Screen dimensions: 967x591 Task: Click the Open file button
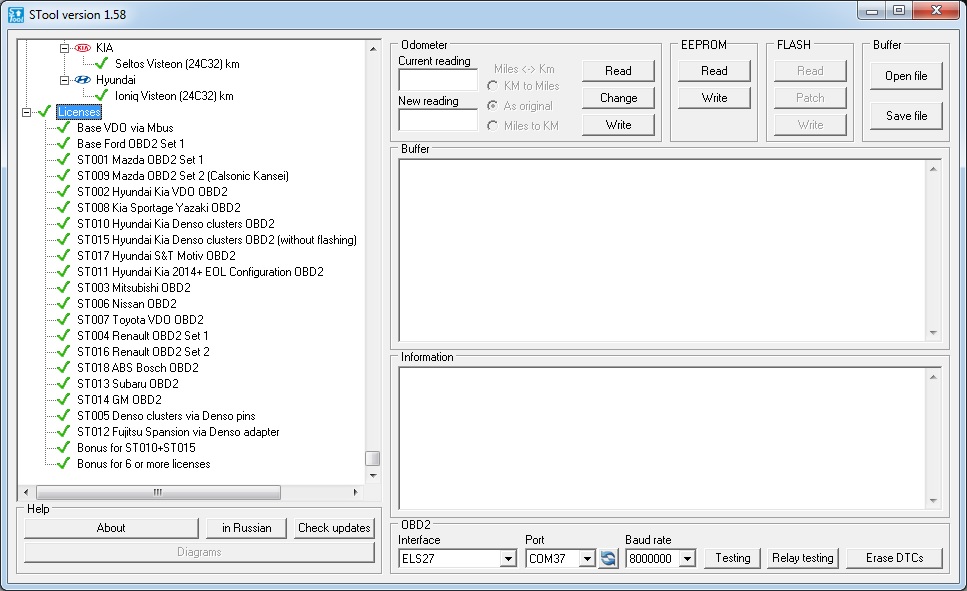point(906,76)
